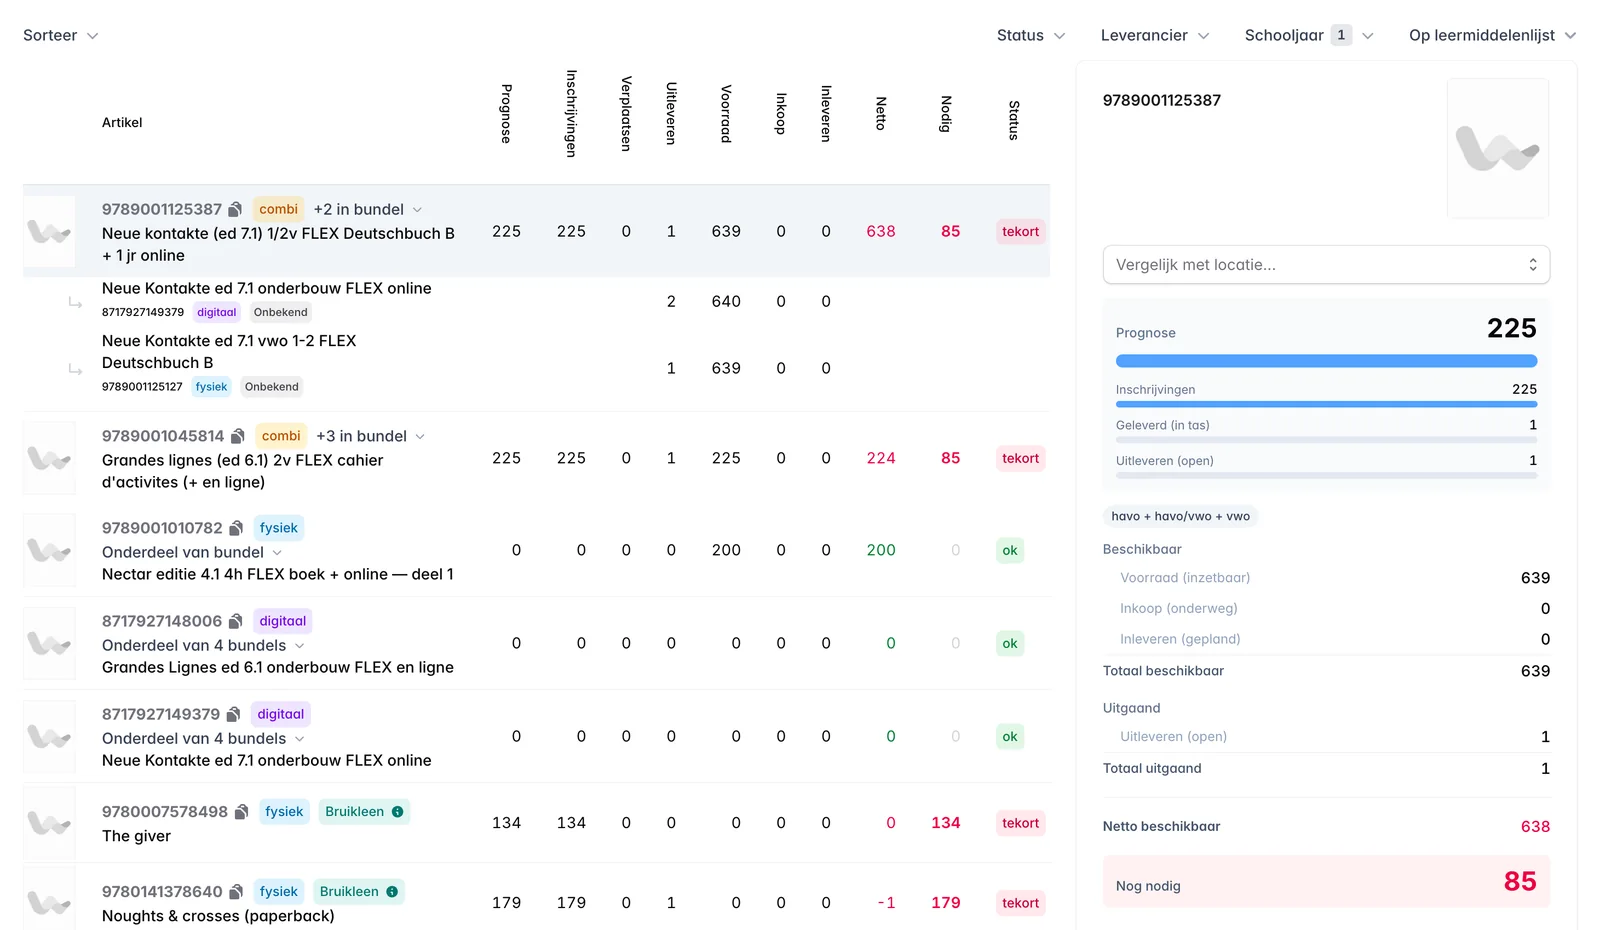
Task: Copy ISBN 9789001010782 via copy icon
Action: [236, 528]
